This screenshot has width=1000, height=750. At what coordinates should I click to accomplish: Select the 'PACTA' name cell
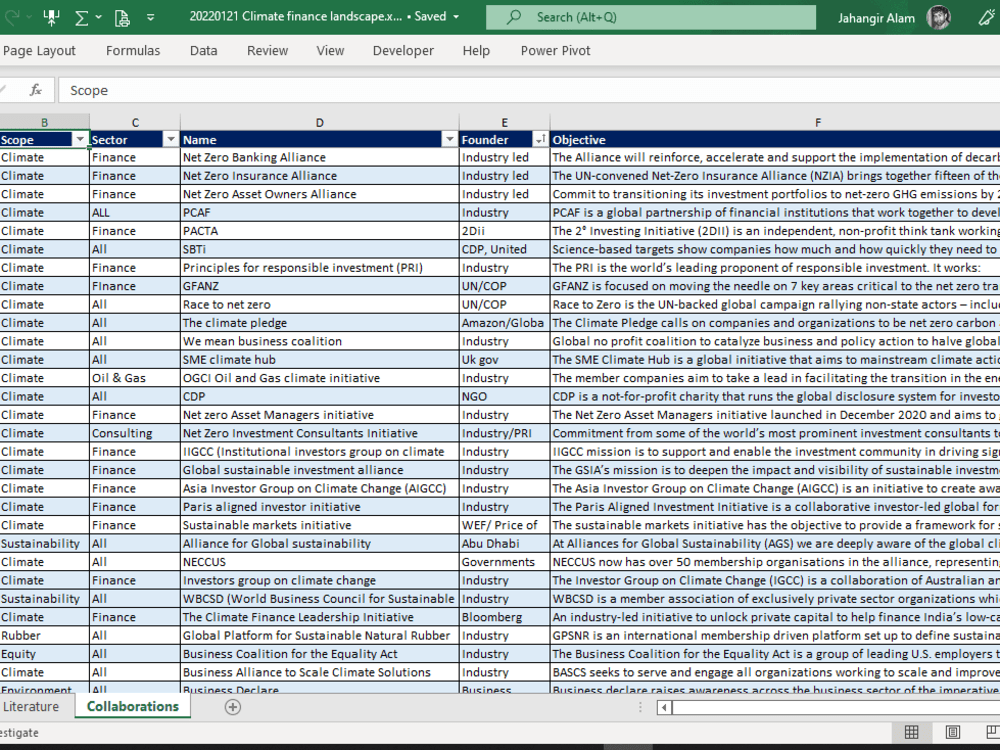click(x=320, y=231)
